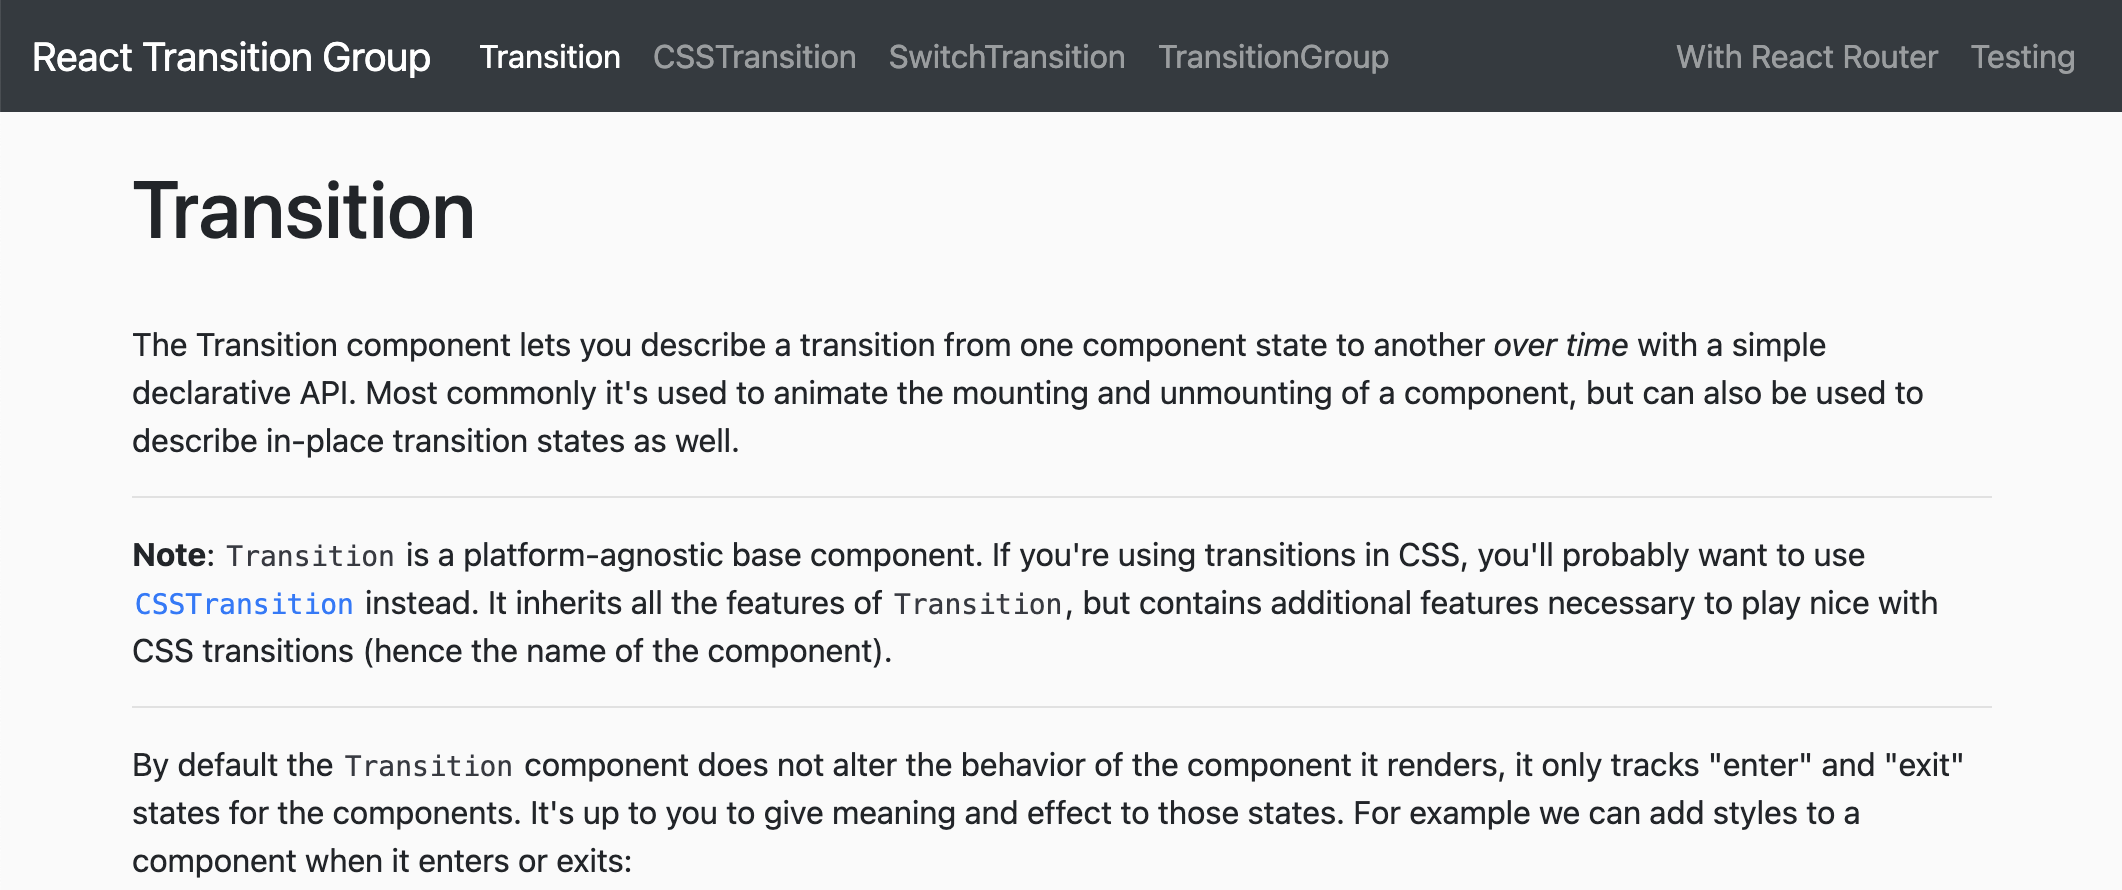The image size is (2122, 890).
Task: Click the large Transition page heading
Action: 304,212
